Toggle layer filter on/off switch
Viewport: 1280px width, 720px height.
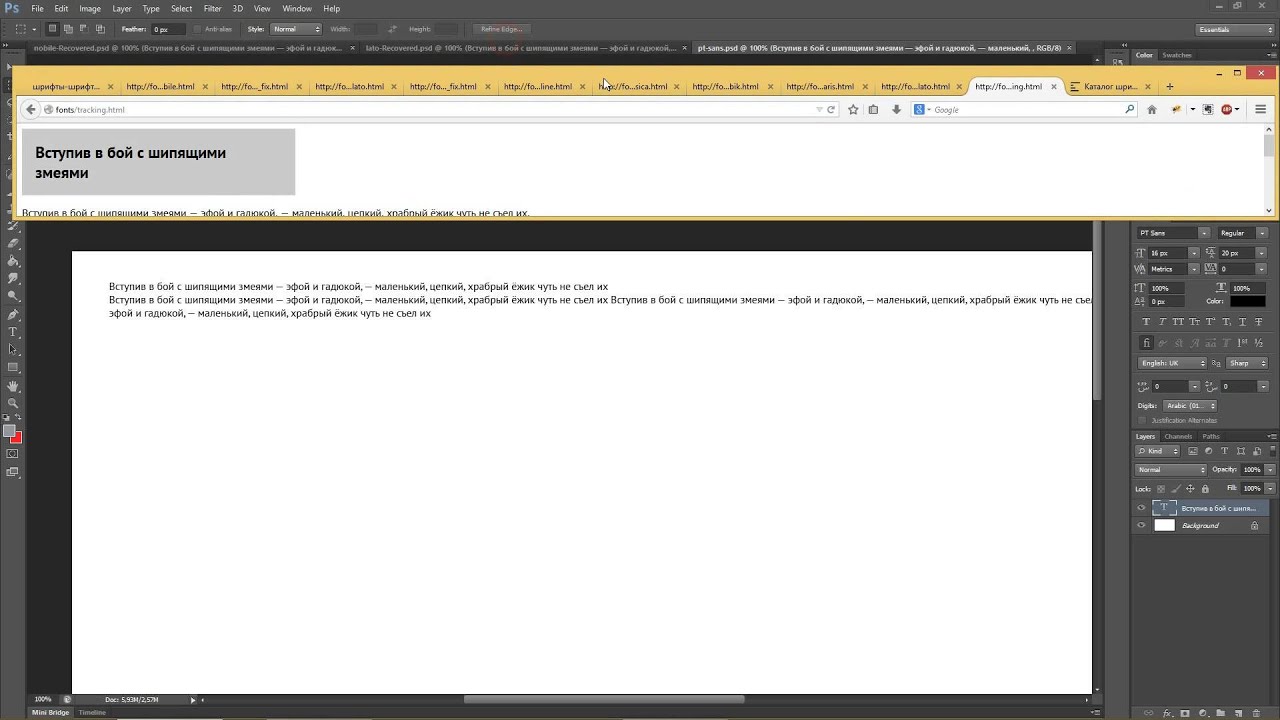1273,451
